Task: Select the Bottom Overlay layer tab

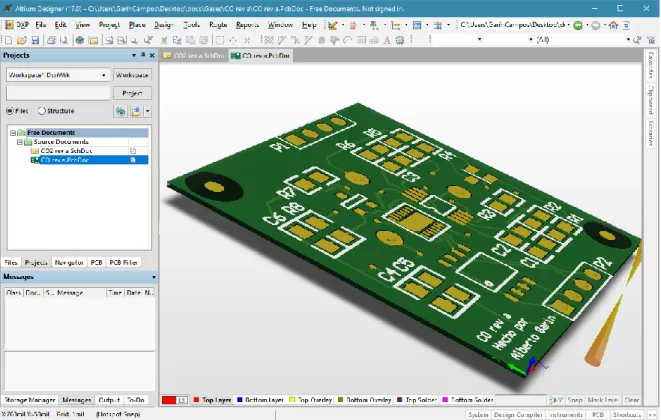Action: coord(365,400)
